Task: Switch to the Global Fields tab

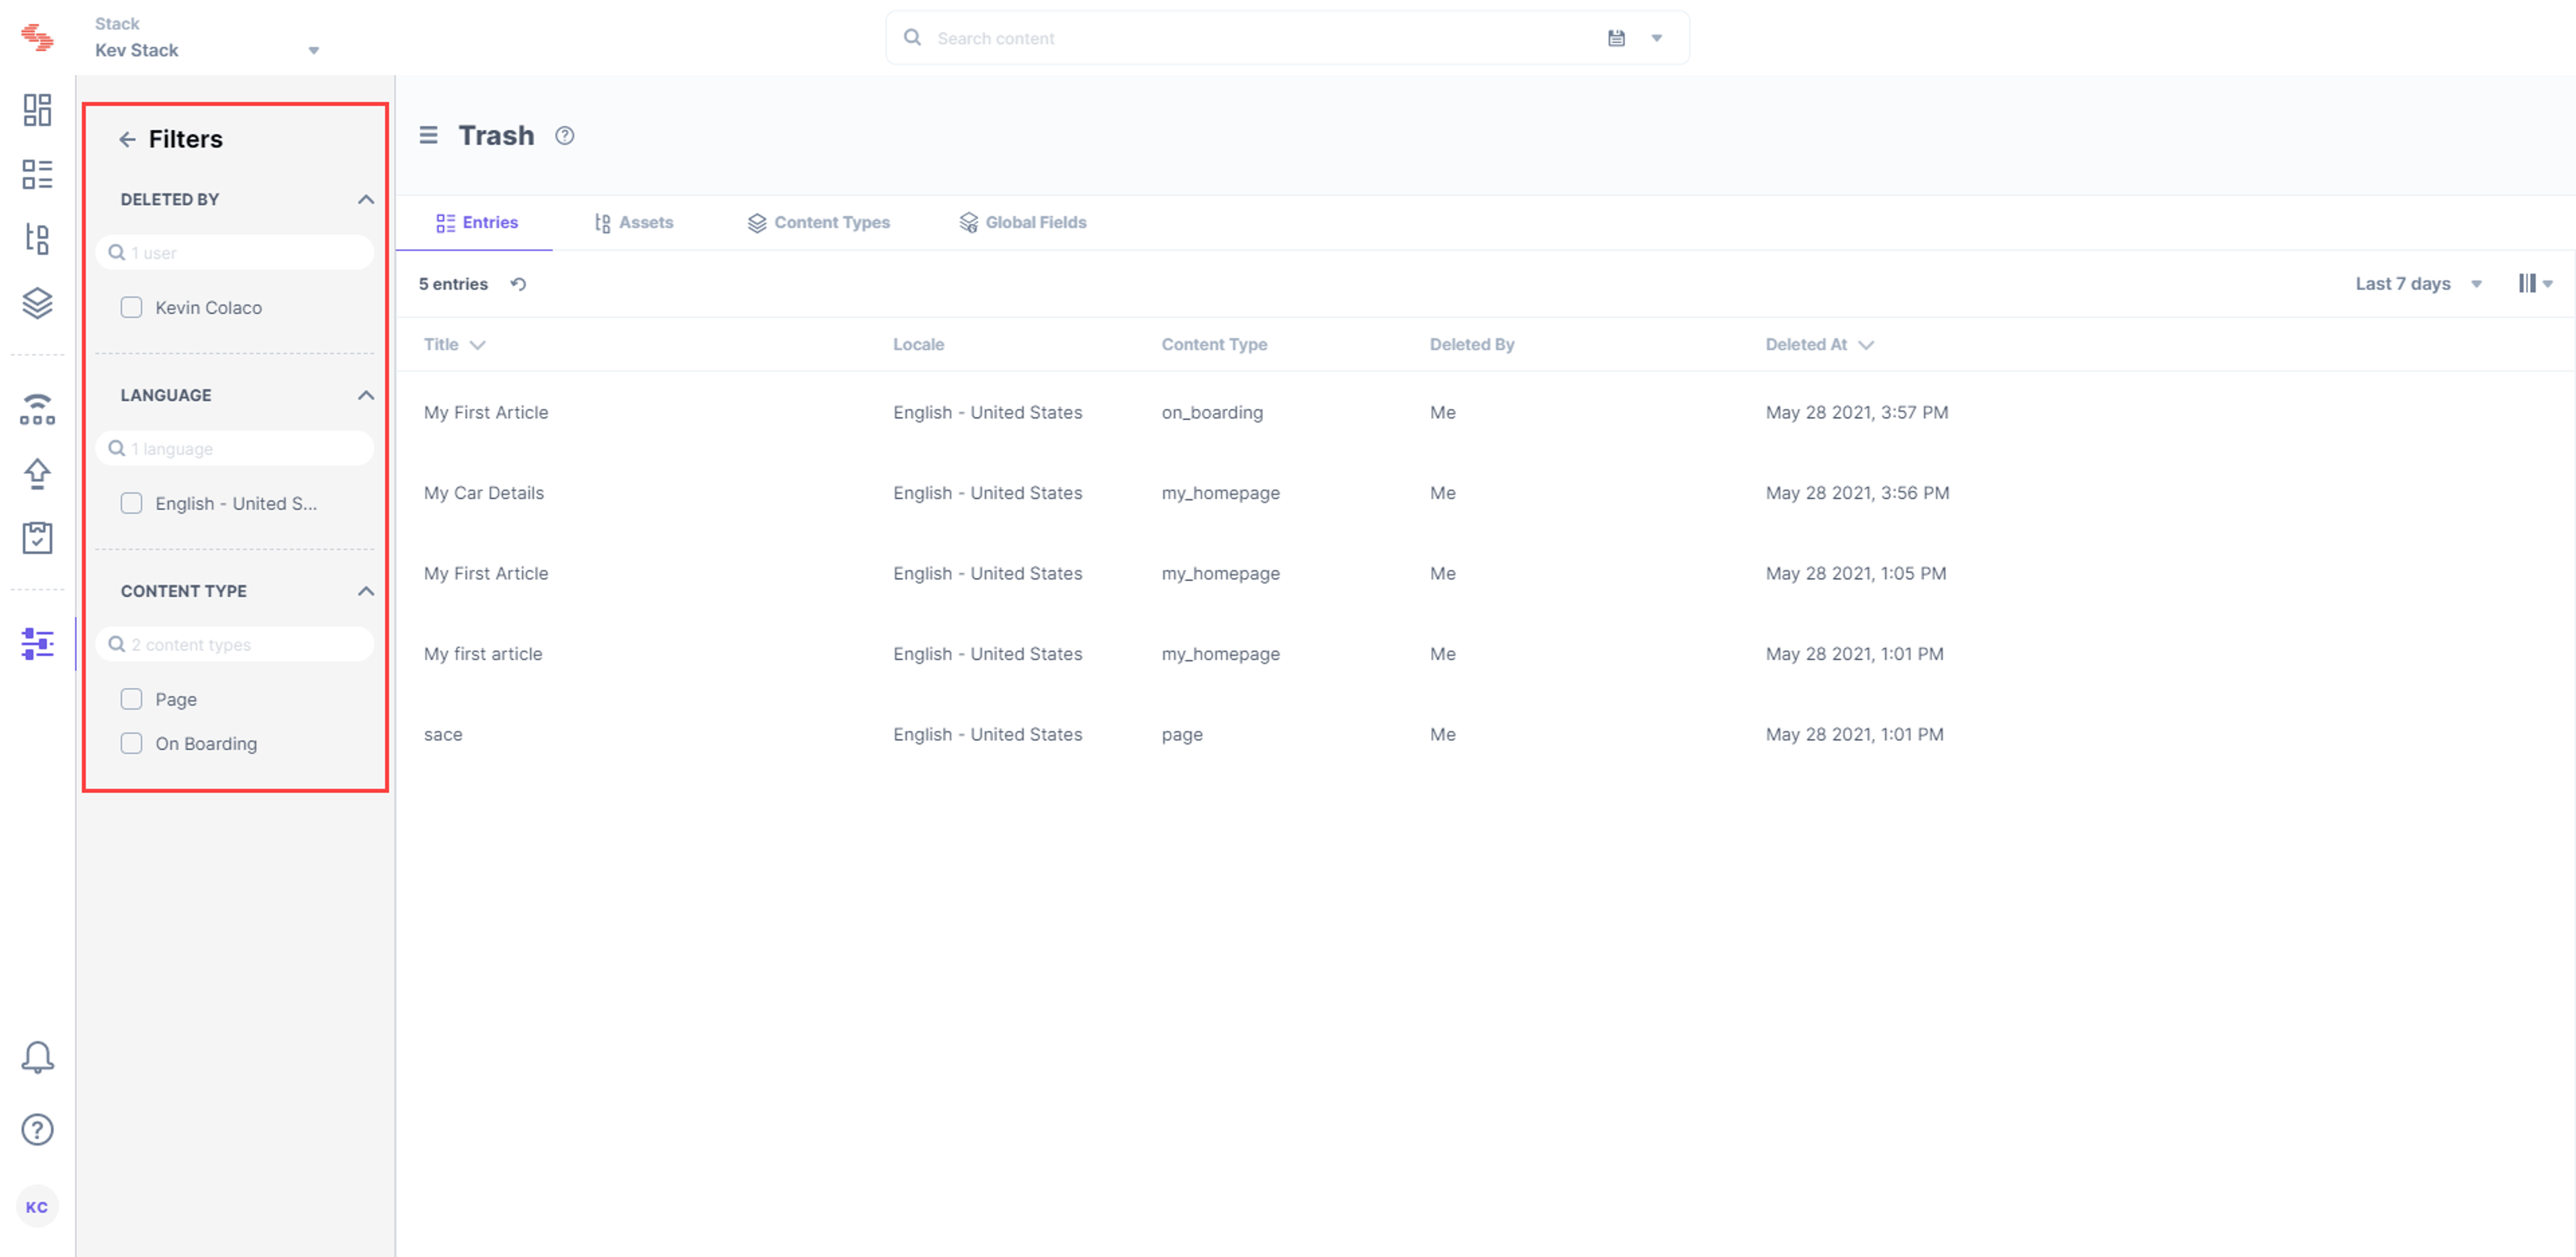Action: (x=1022, y=222)
